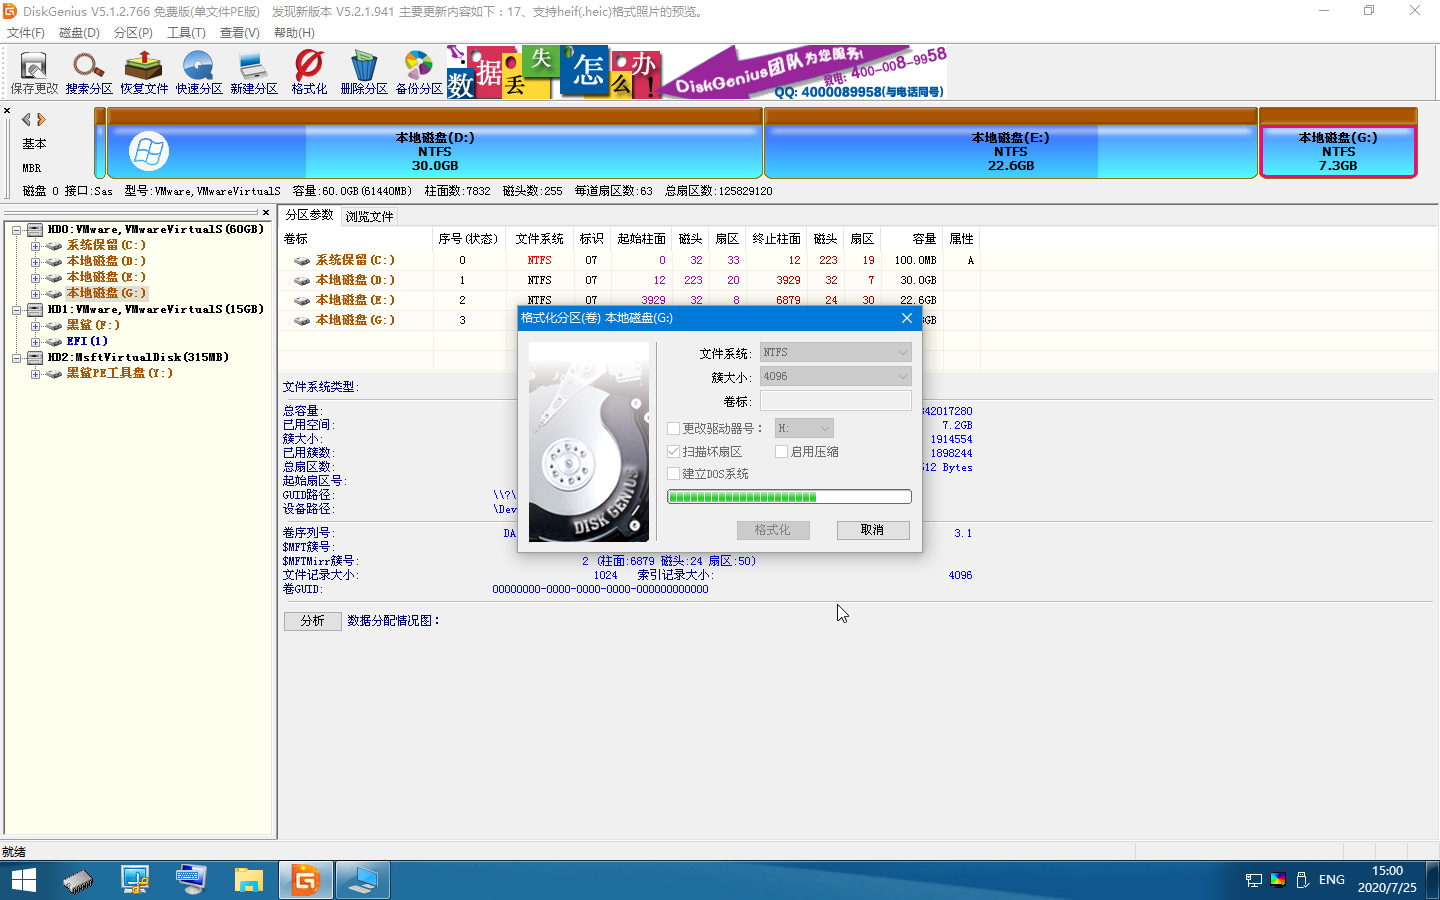Click the 分析 analyze button
The height and width of the screenshot is (900, 1440).
tap(313, 621)
